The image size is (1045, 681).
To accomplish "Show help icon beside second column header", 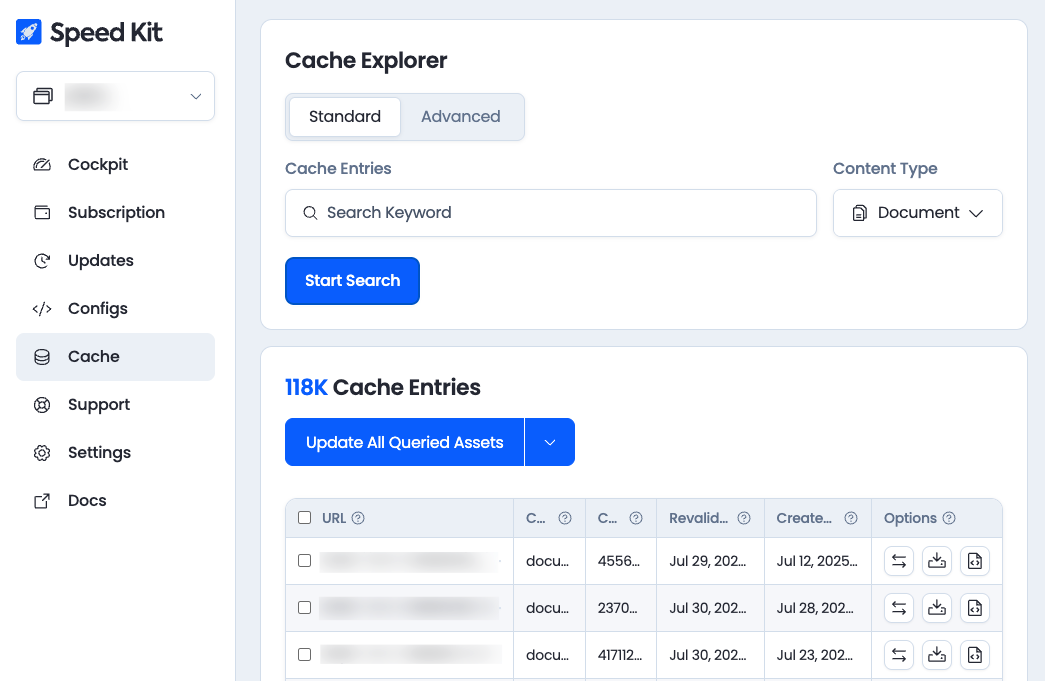I will click(564, 518).
